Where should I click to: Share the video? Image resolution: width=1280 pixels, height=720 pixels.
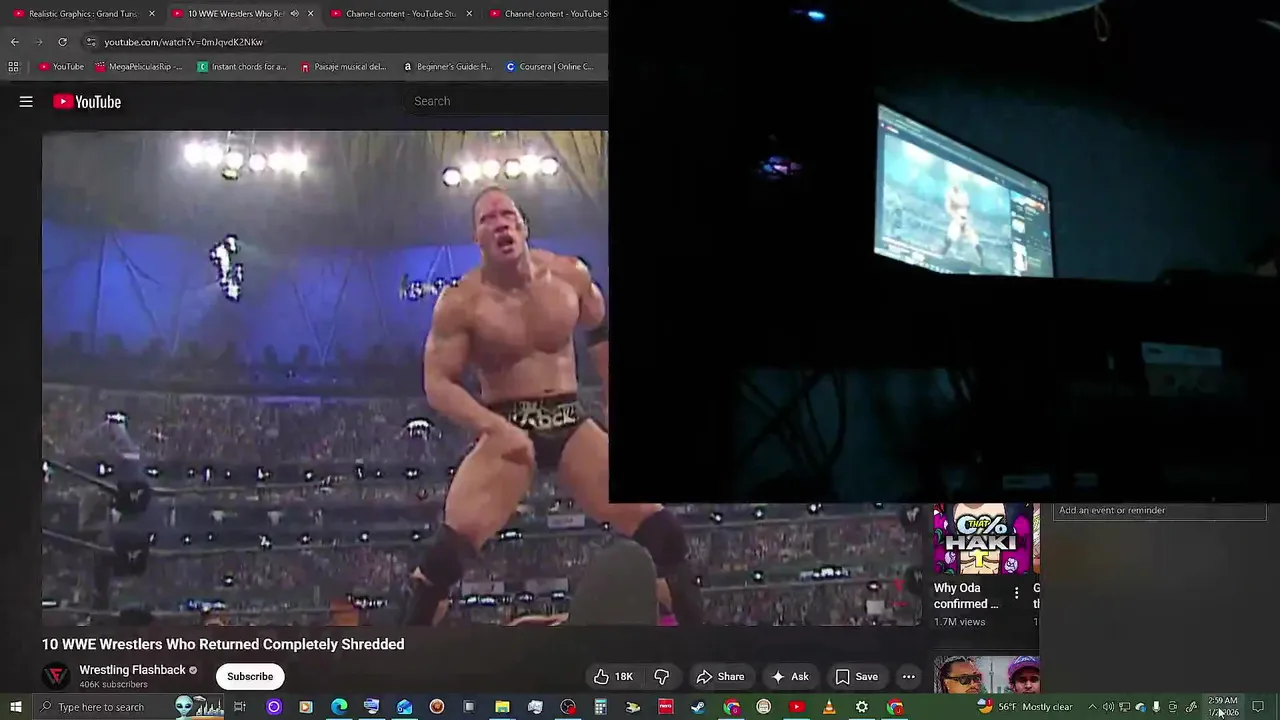720,677
